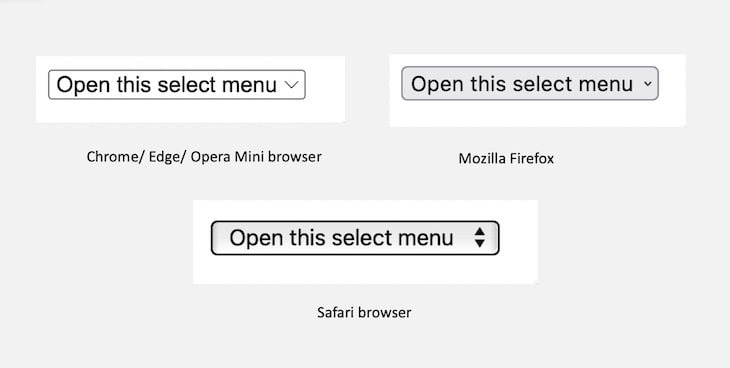
Task: Expand the gray rounded Firefox select menu
Action: (x=530, y=83)
